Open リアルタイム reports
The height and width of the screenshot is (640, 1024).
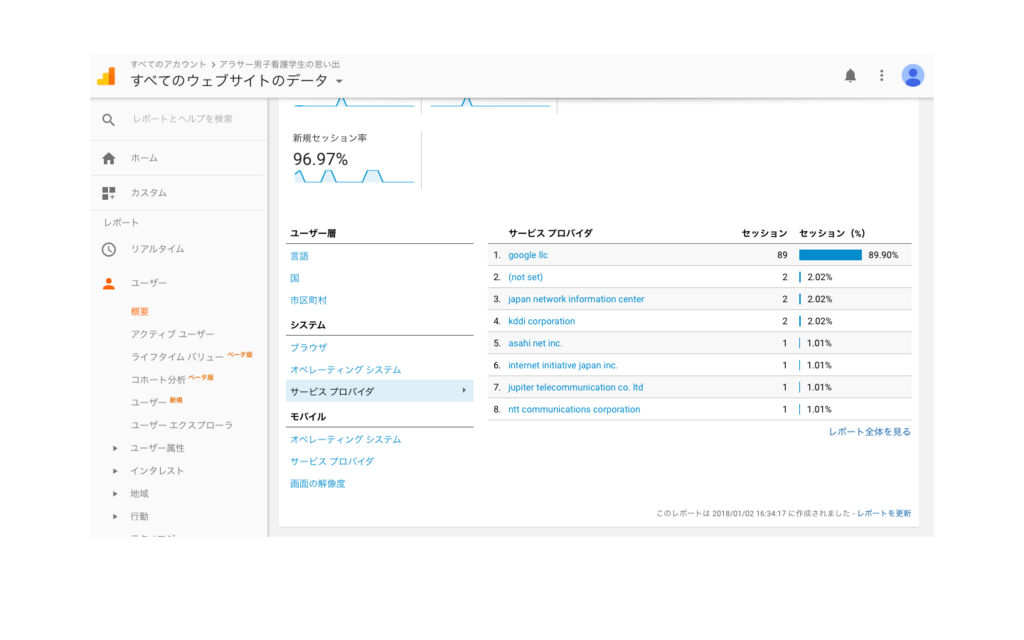pos(157,249)
